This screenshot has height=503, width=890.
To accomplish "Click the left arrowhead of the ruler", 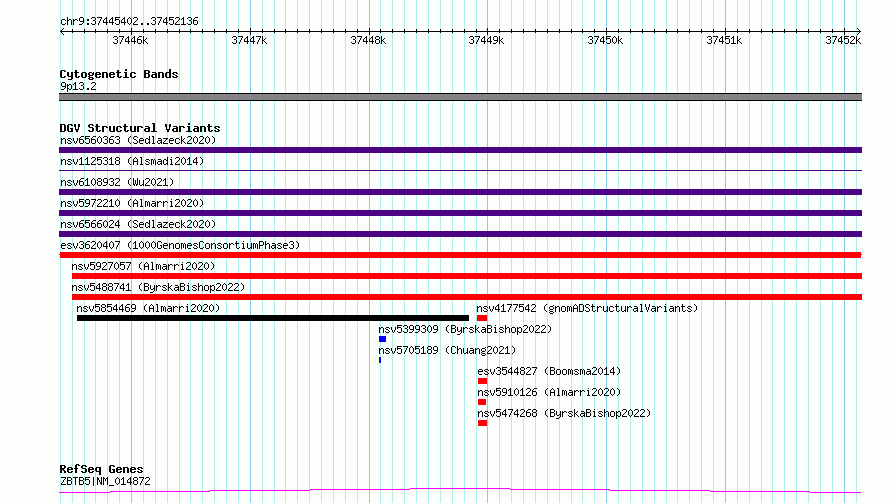I will 62,31.
